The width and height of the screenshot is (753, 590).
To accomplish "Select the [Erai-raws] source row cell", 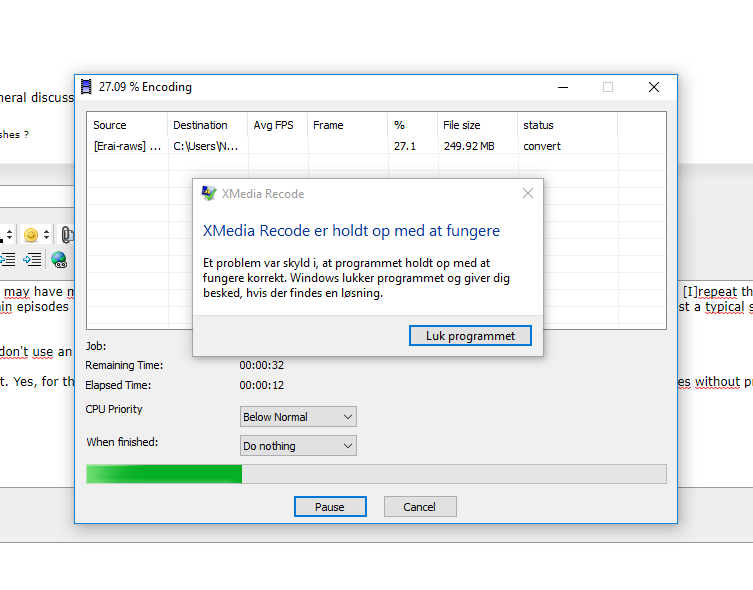I will coord(127,146).
